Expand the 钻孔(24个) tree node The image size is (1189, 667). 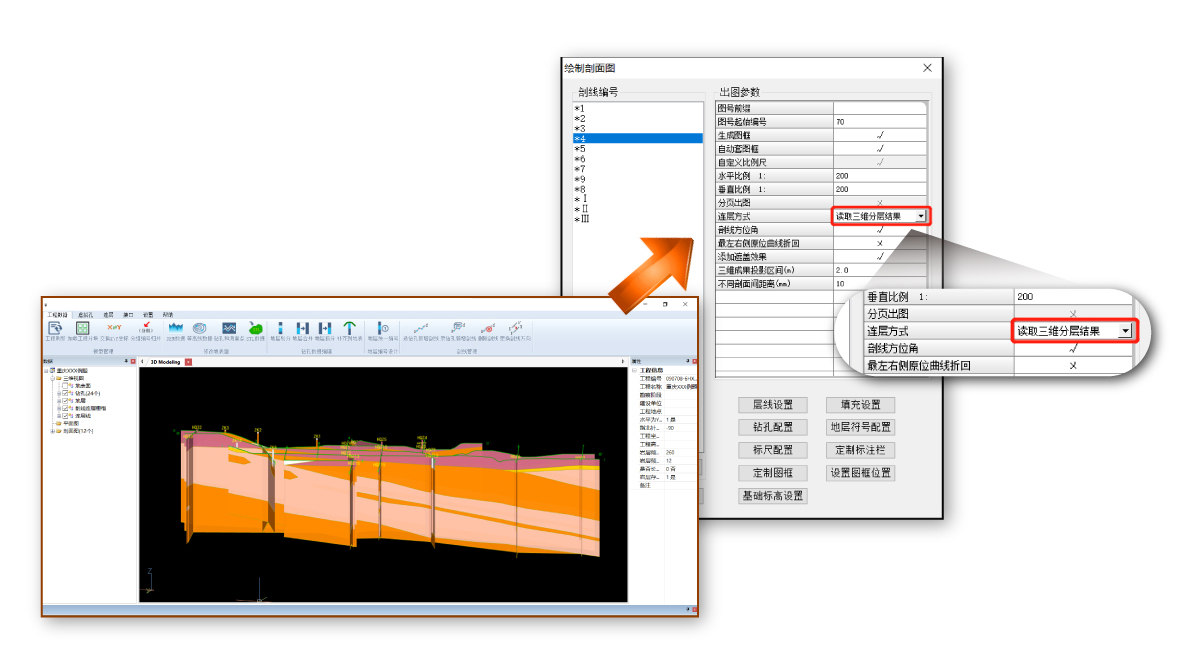pyautogui.click(x=59, y=393)
